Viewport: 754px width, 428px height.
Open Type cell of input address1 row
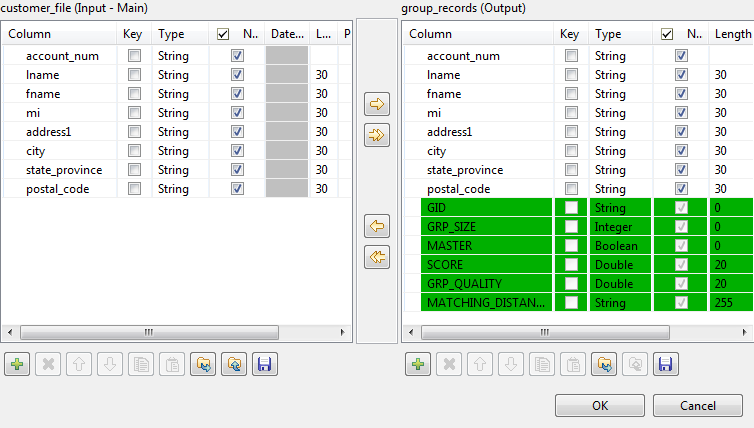coord(181,132)
